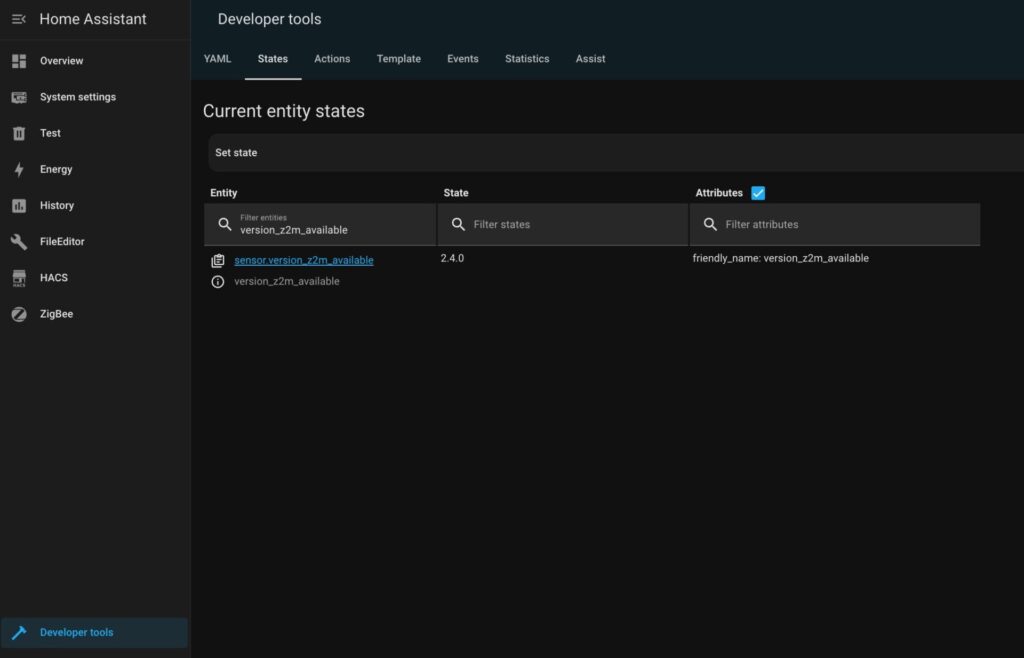Click the Filter entities search magnifier
Image resolution: width=1024 pixels, height=658 pixels.
[225, 225]
